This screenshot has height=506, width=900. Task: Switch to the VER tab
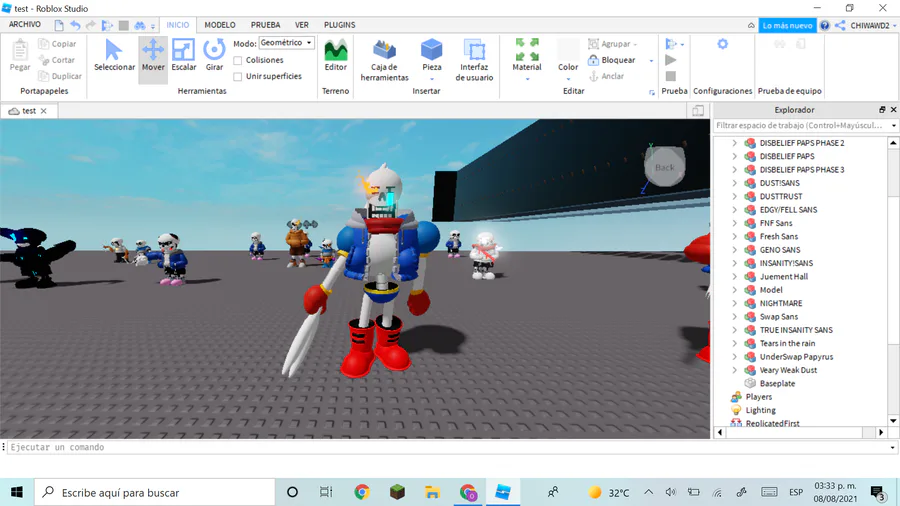302,25
